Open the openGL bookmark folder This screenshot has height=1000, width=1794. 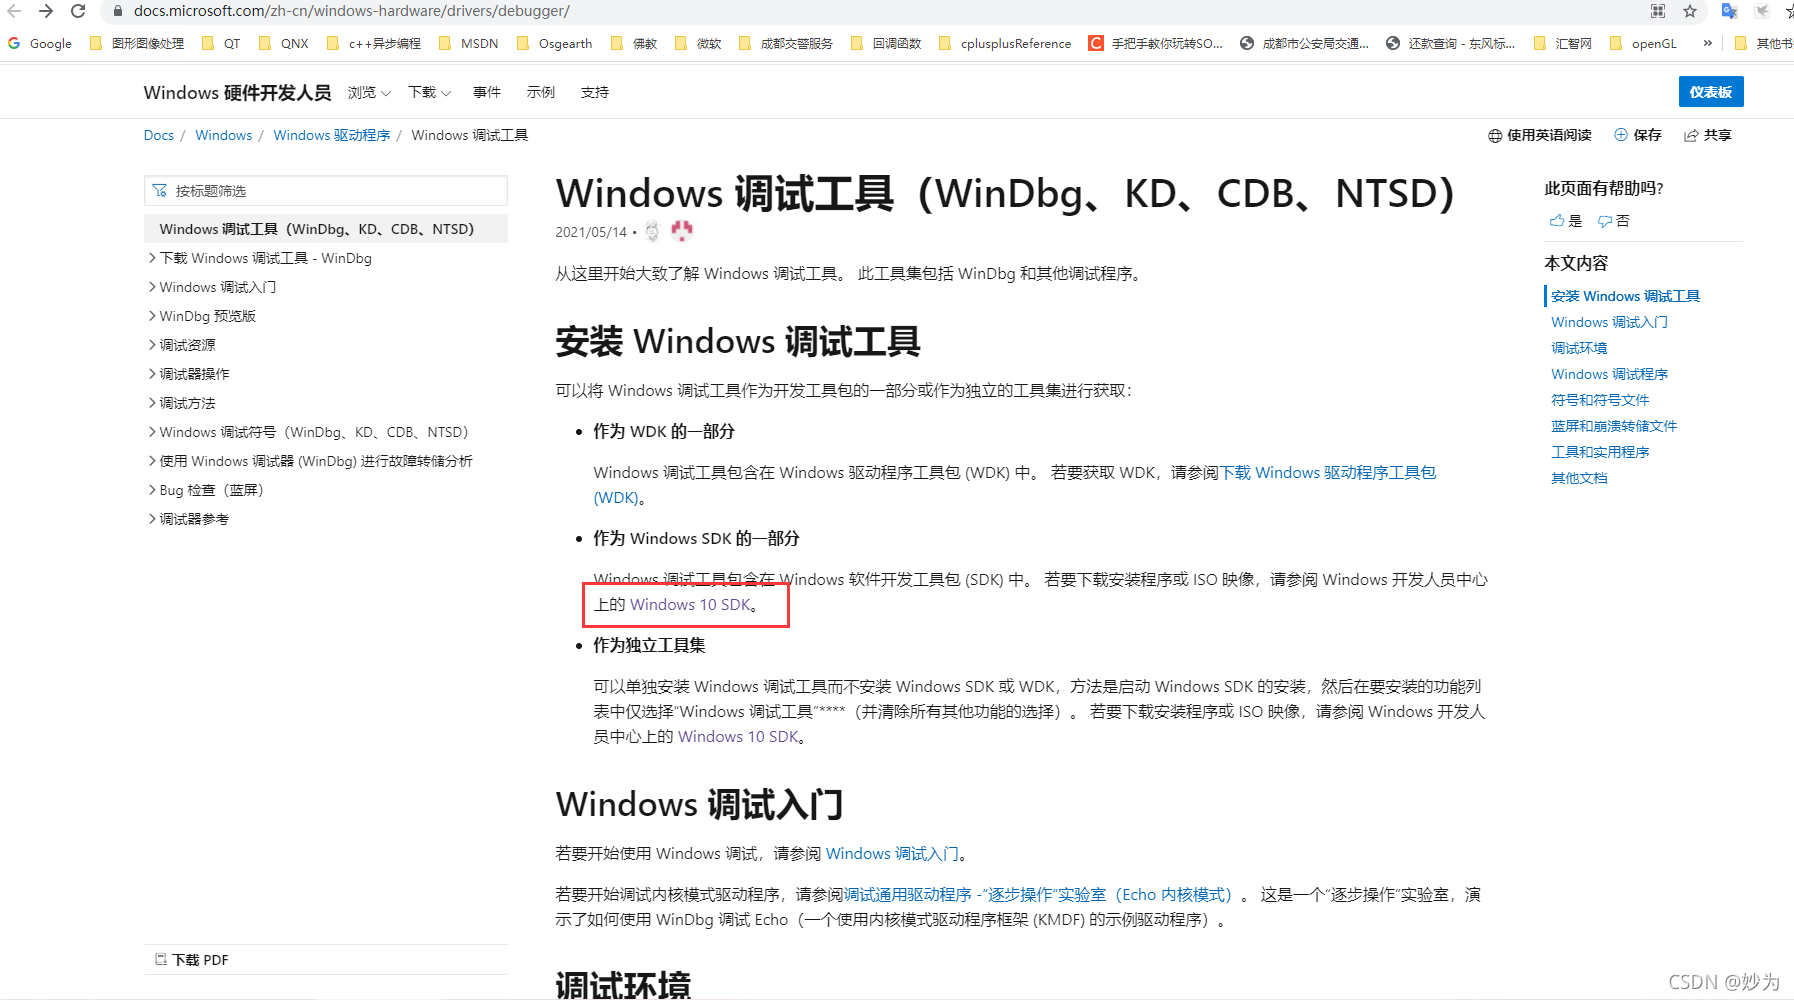coord(1643,43)
